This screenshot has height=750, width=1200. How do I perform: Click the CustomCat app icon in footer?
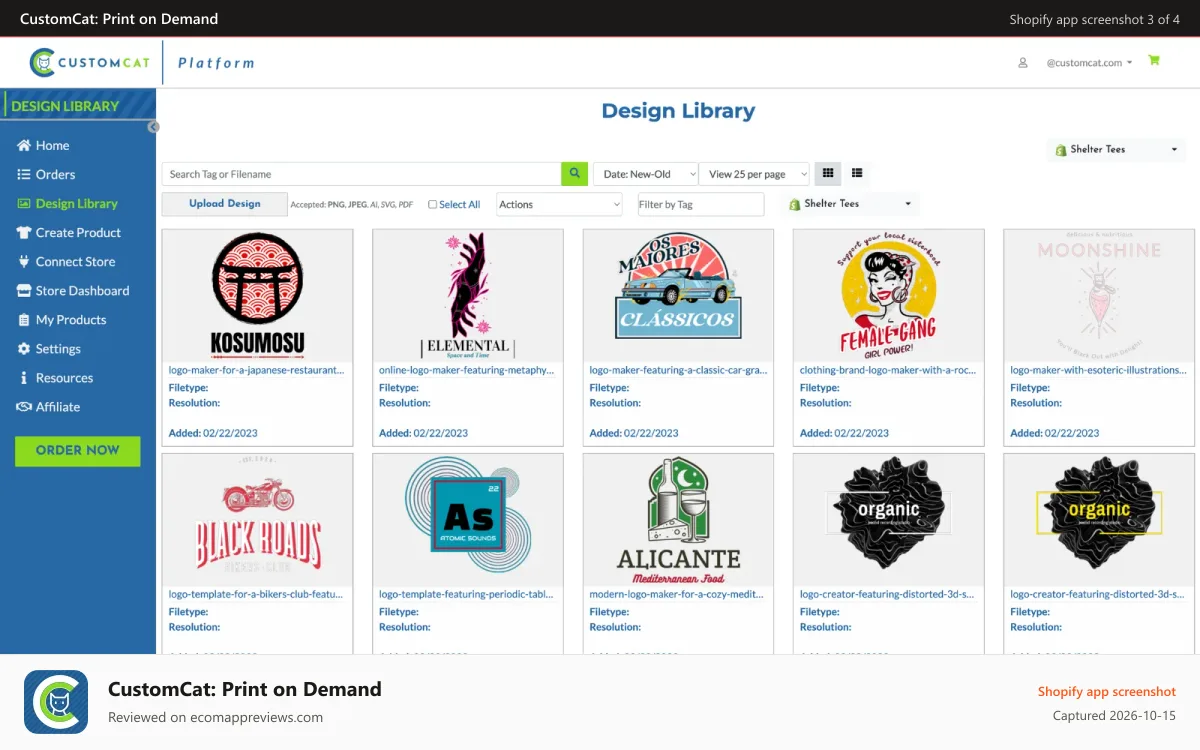56,702
